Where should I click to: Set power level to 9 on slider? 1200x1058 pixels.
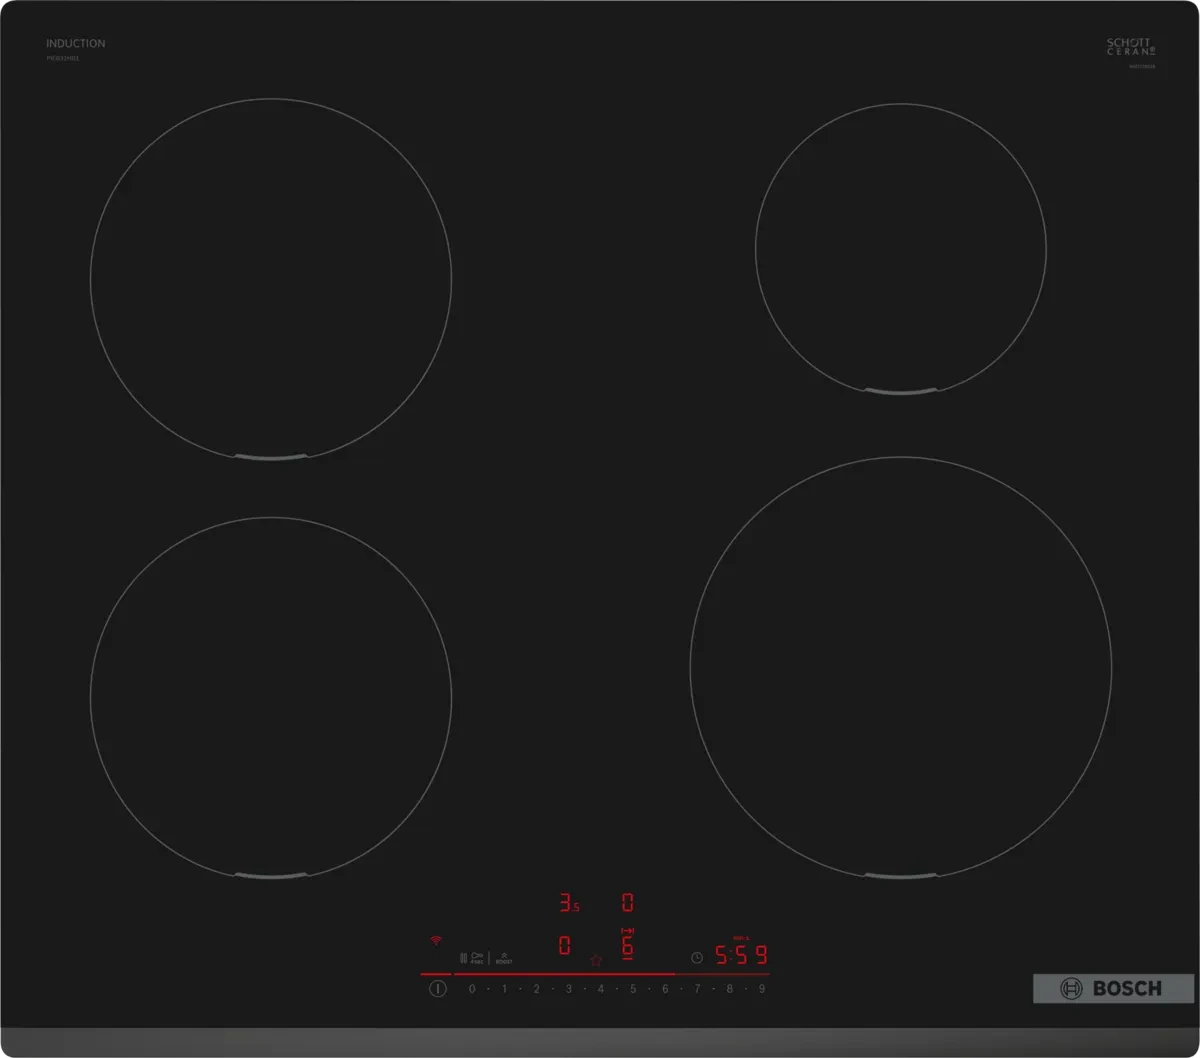(x=762, y=989)
